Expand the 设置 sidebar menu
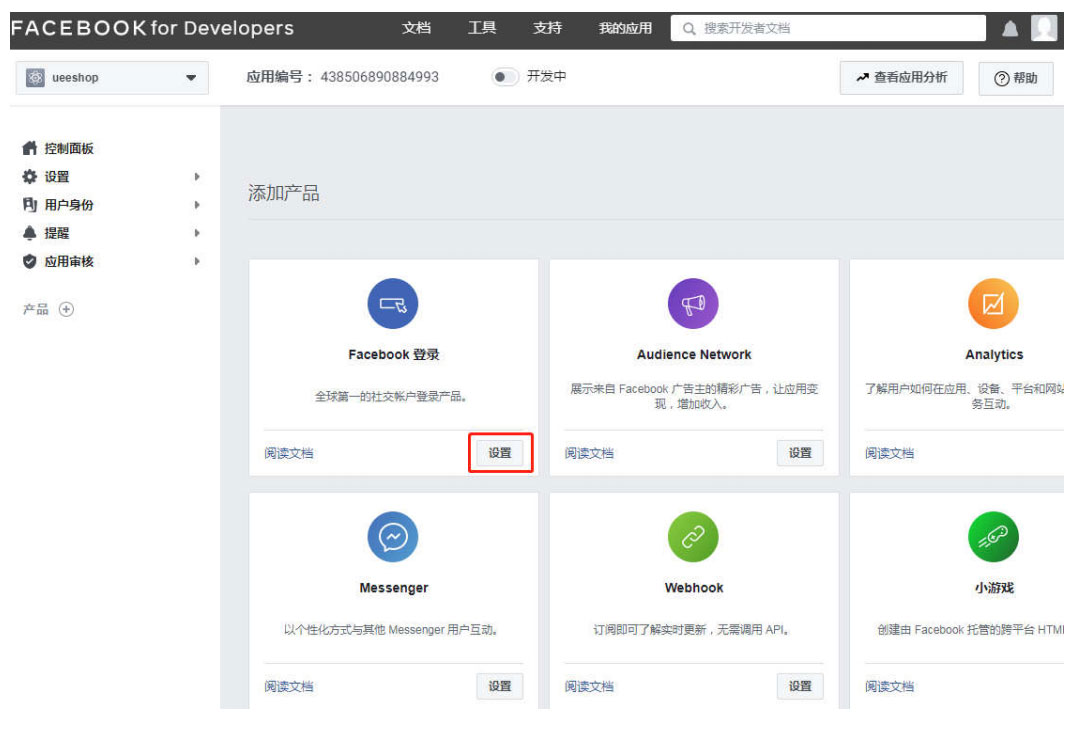 coord(57,177)
